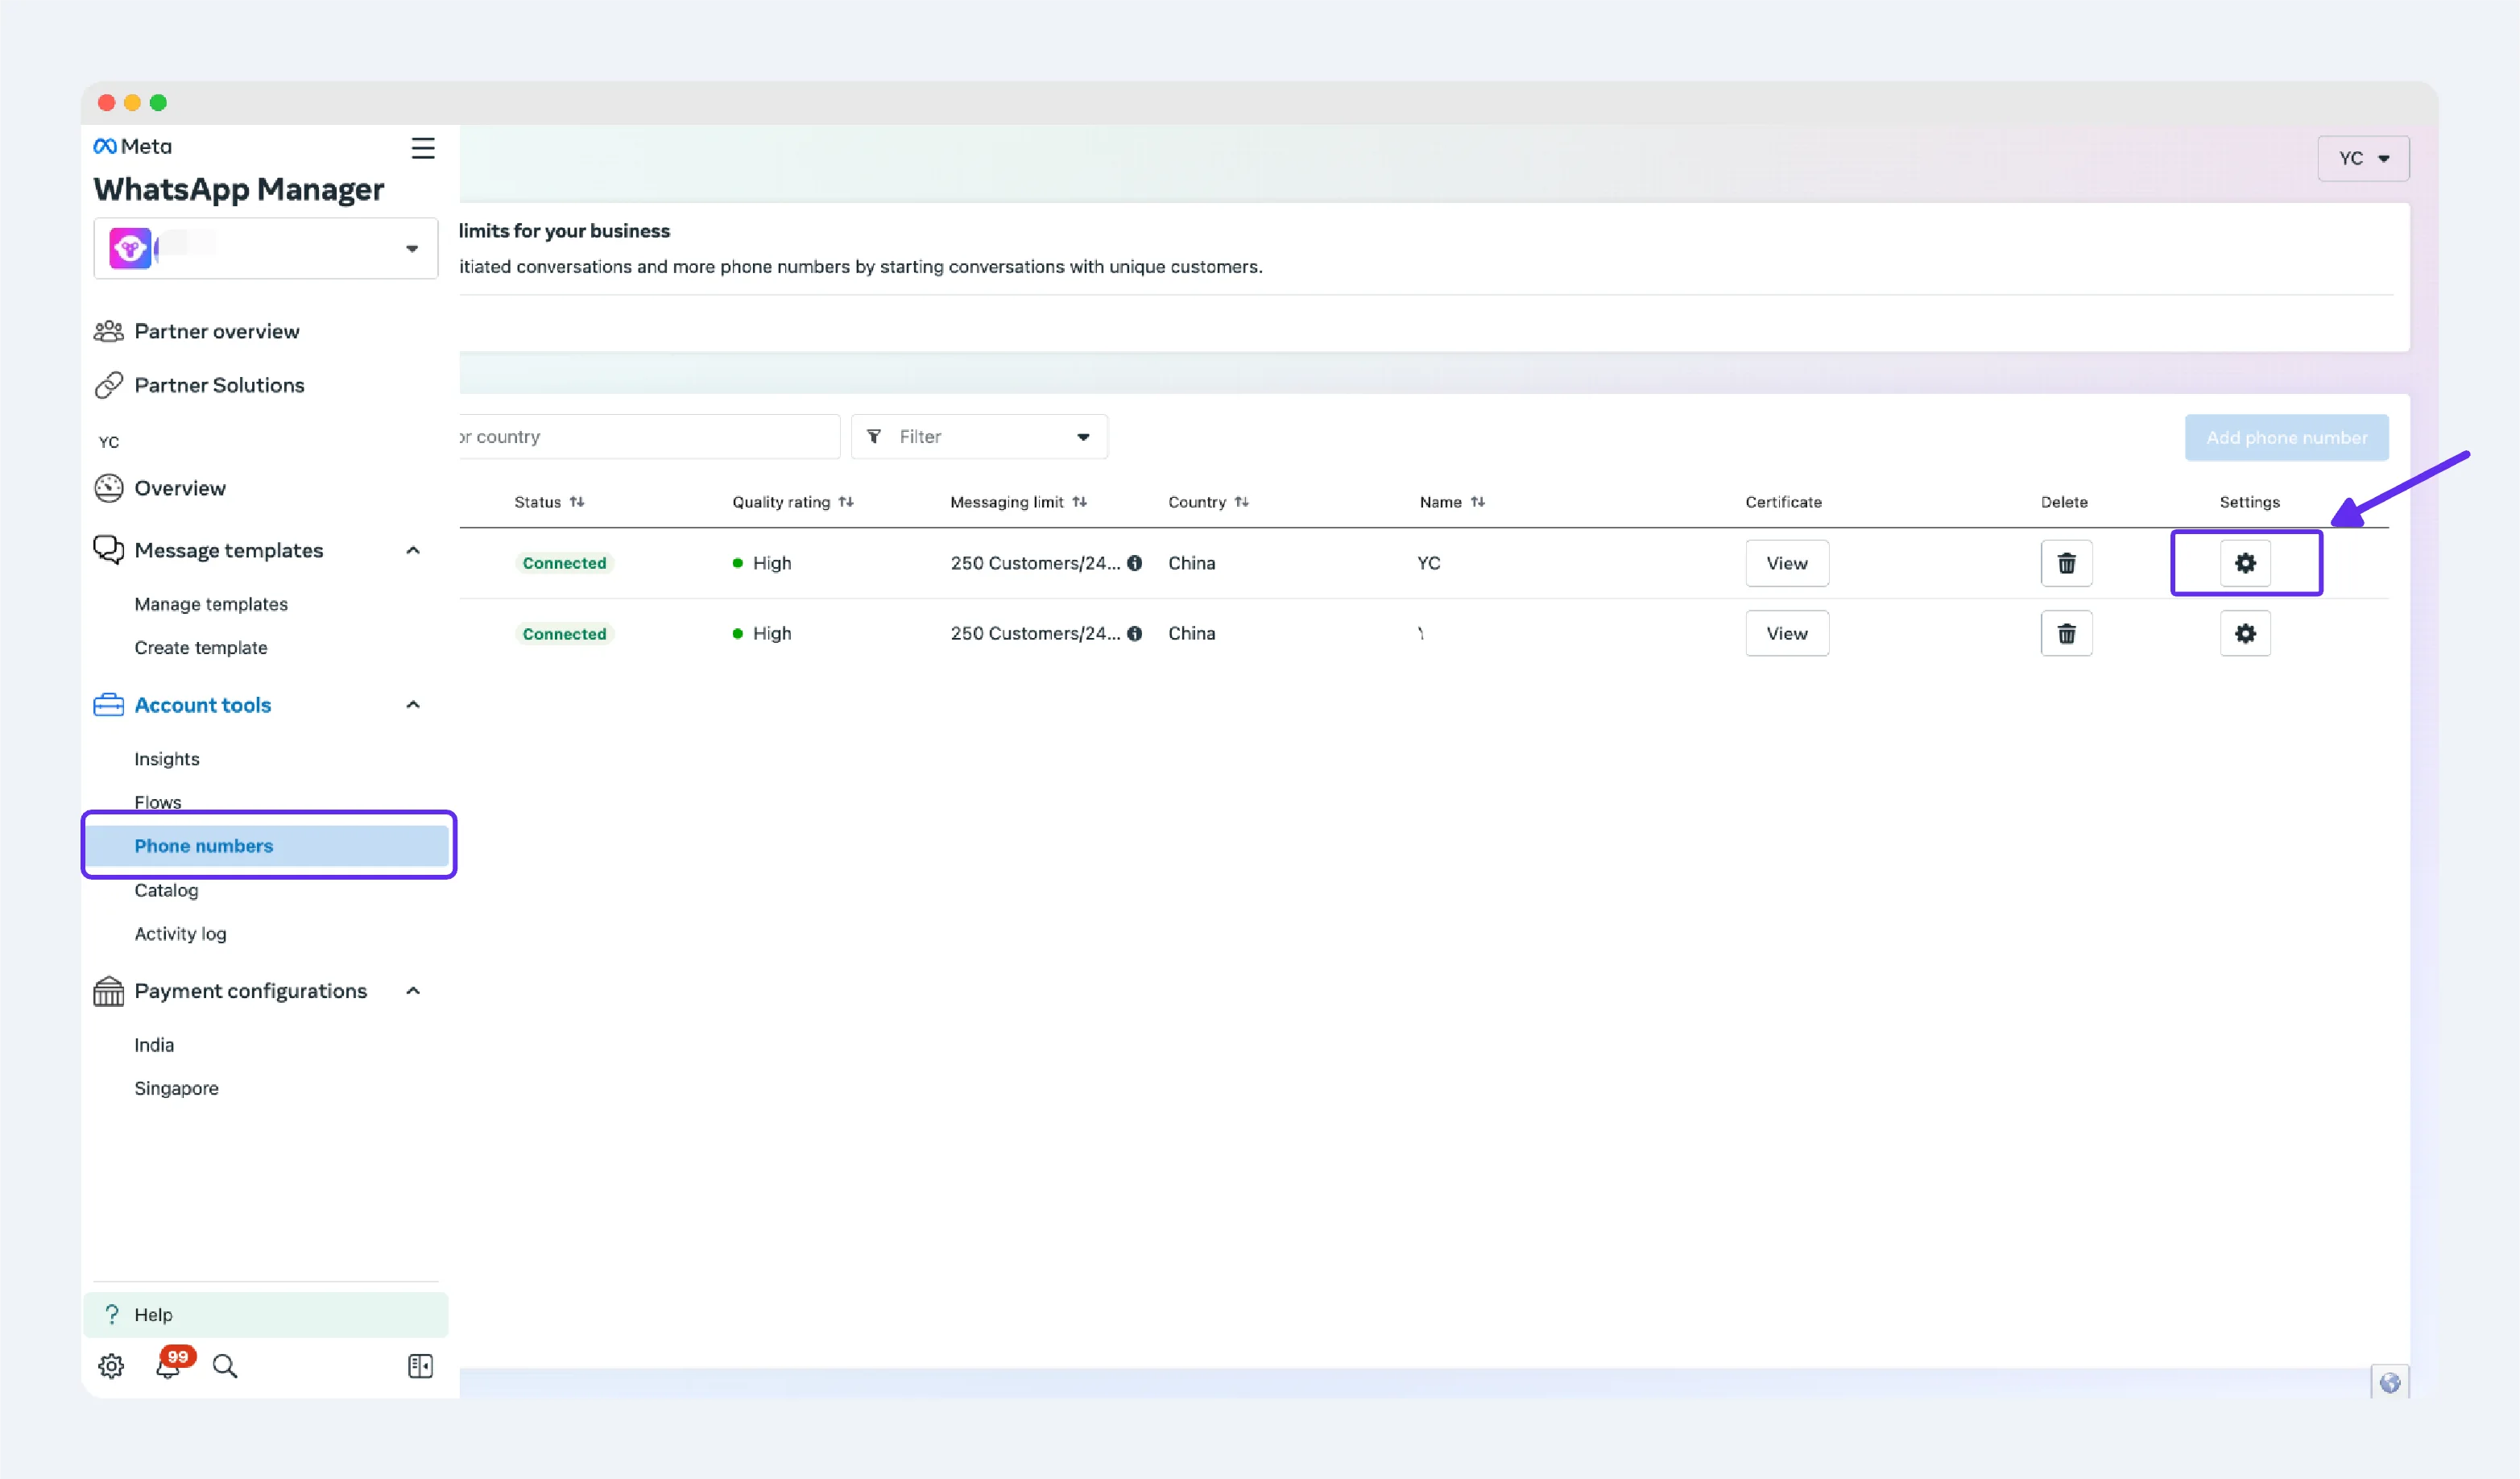Click trash icon in the second phone row
This screenshot has width=2520, height=1479.
pyautogui.click(x=2066, y=633)
